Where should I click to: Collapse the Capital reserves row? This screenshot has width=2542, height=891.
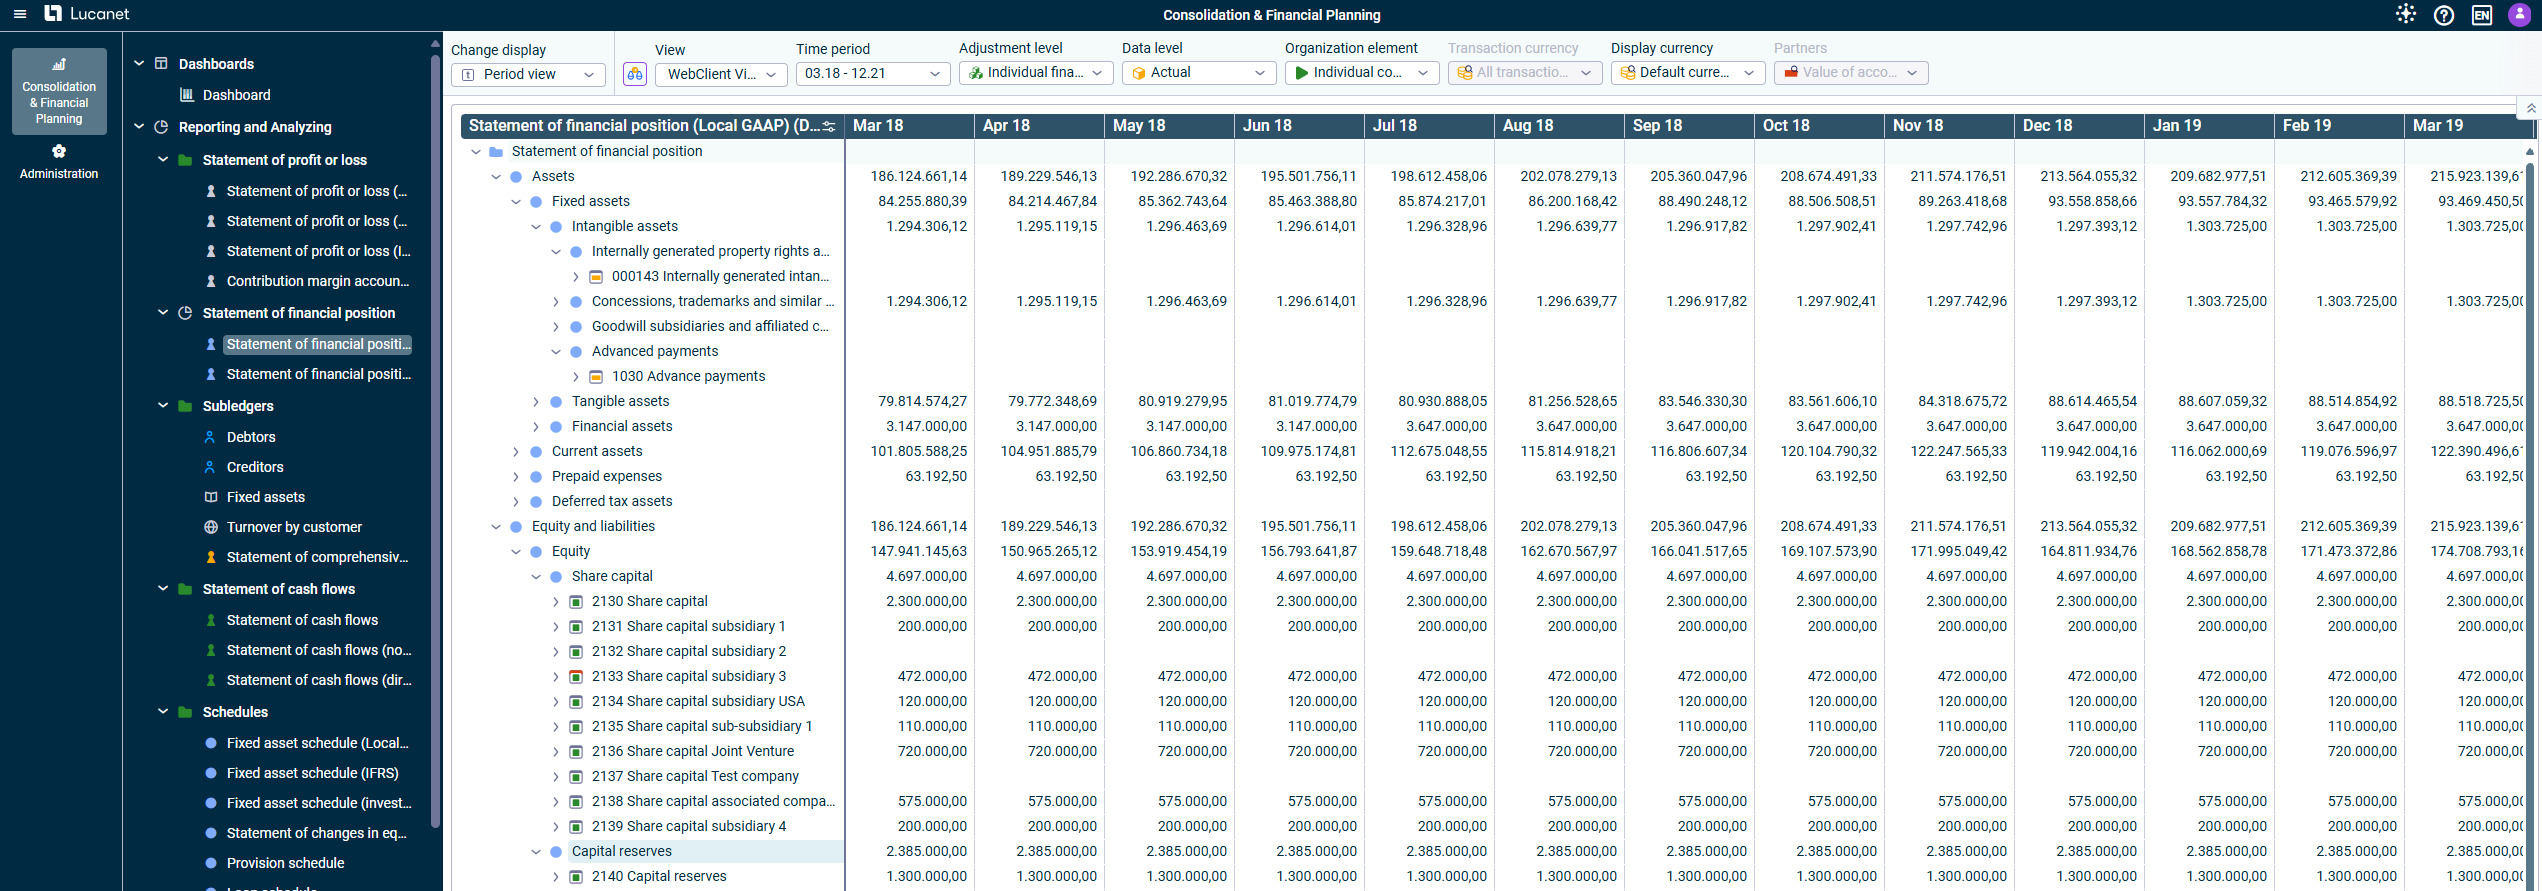pos(536,852)
